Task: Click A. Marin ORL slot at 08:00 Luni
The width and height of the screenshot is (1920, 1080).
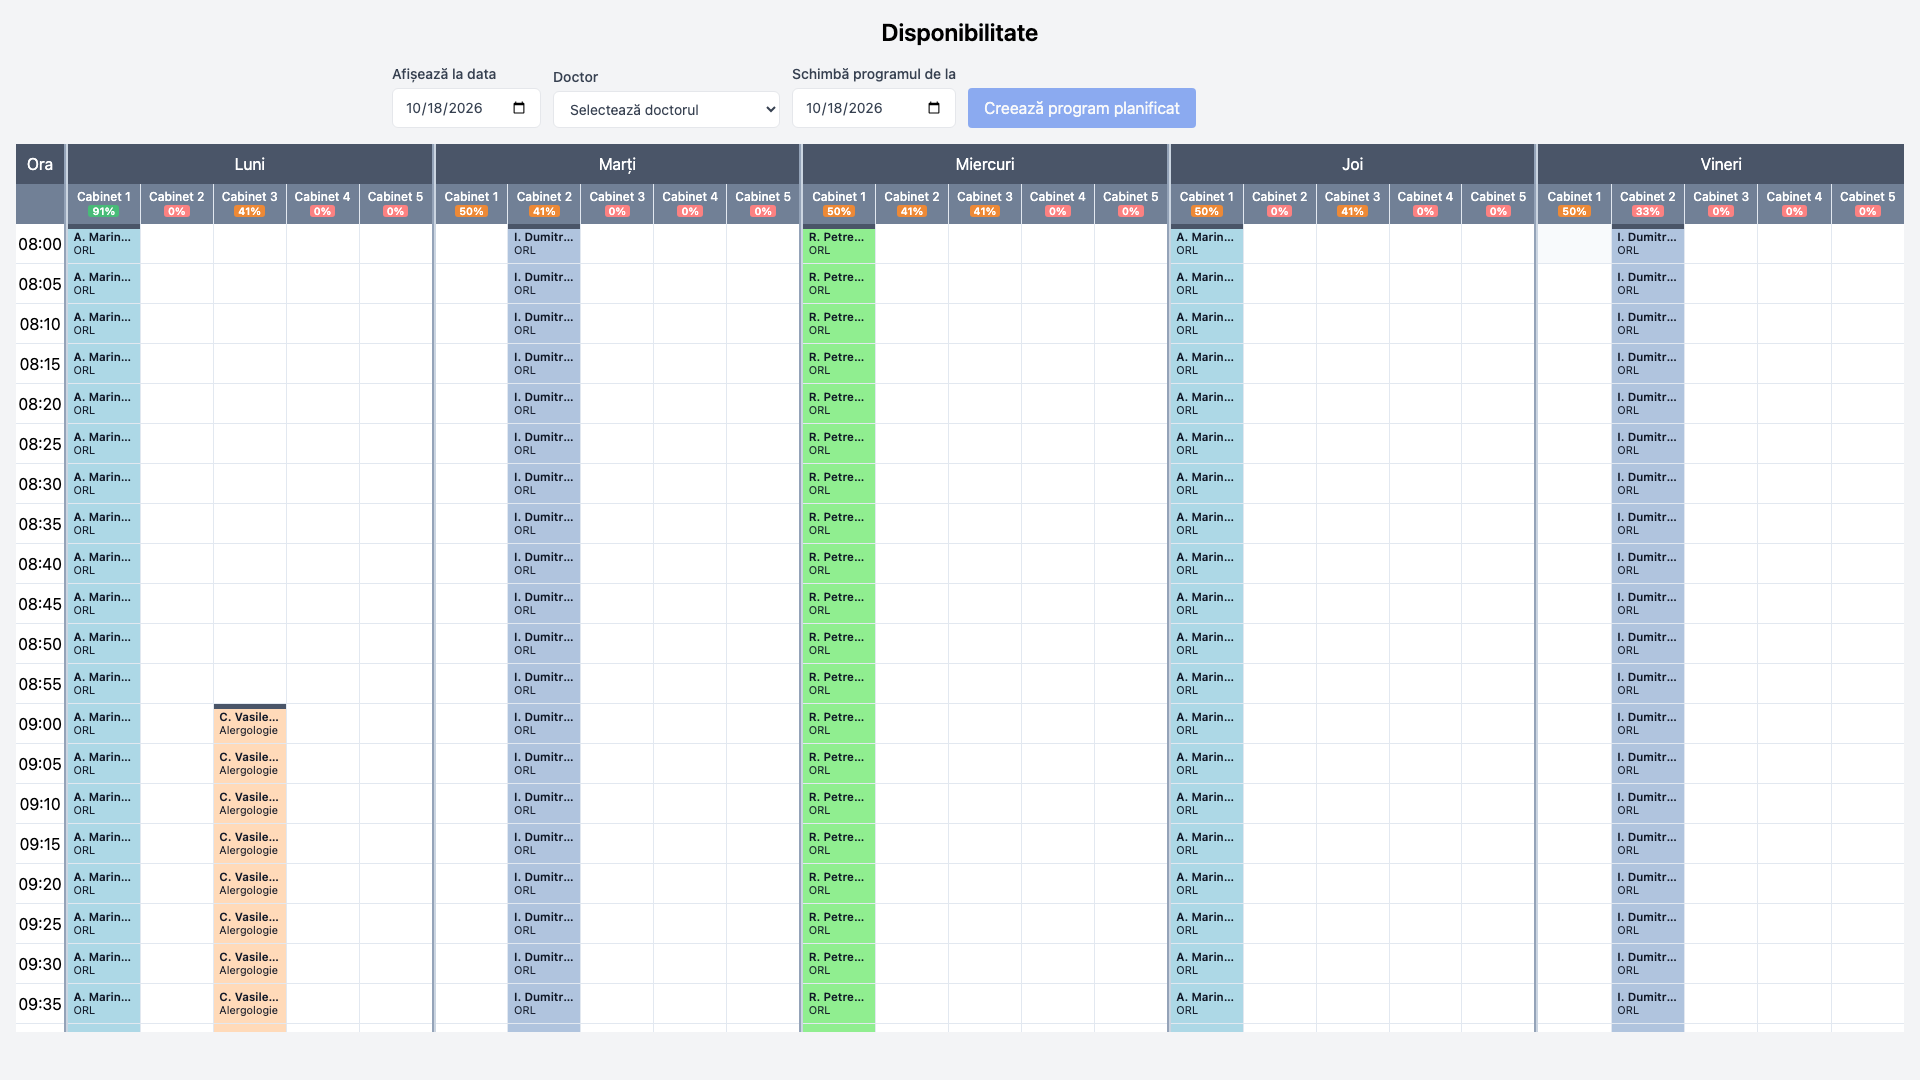Action: click(x=104, y=244)
